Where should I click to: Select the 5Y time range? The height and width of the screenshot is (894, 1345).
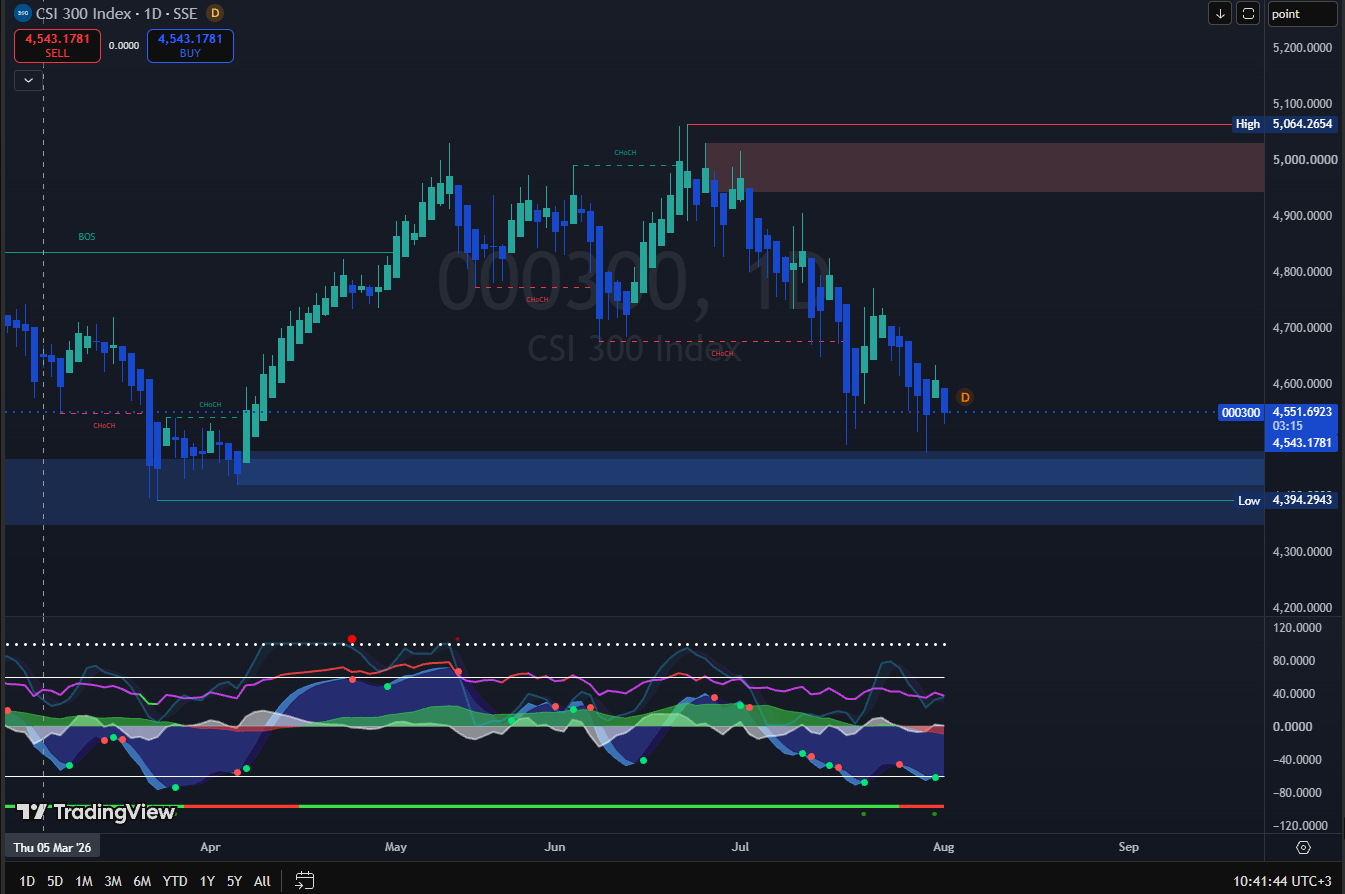click(234, 881)
